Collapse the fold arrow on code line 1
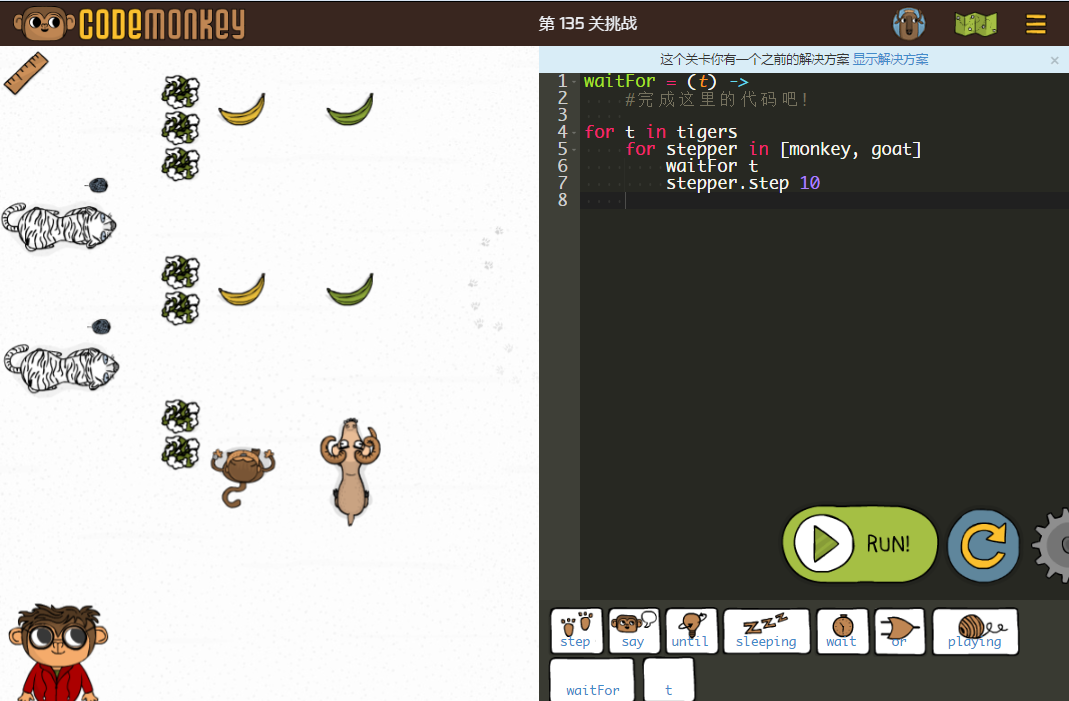The height and width of the screenshot is (701, 1069). pos(575,82)
